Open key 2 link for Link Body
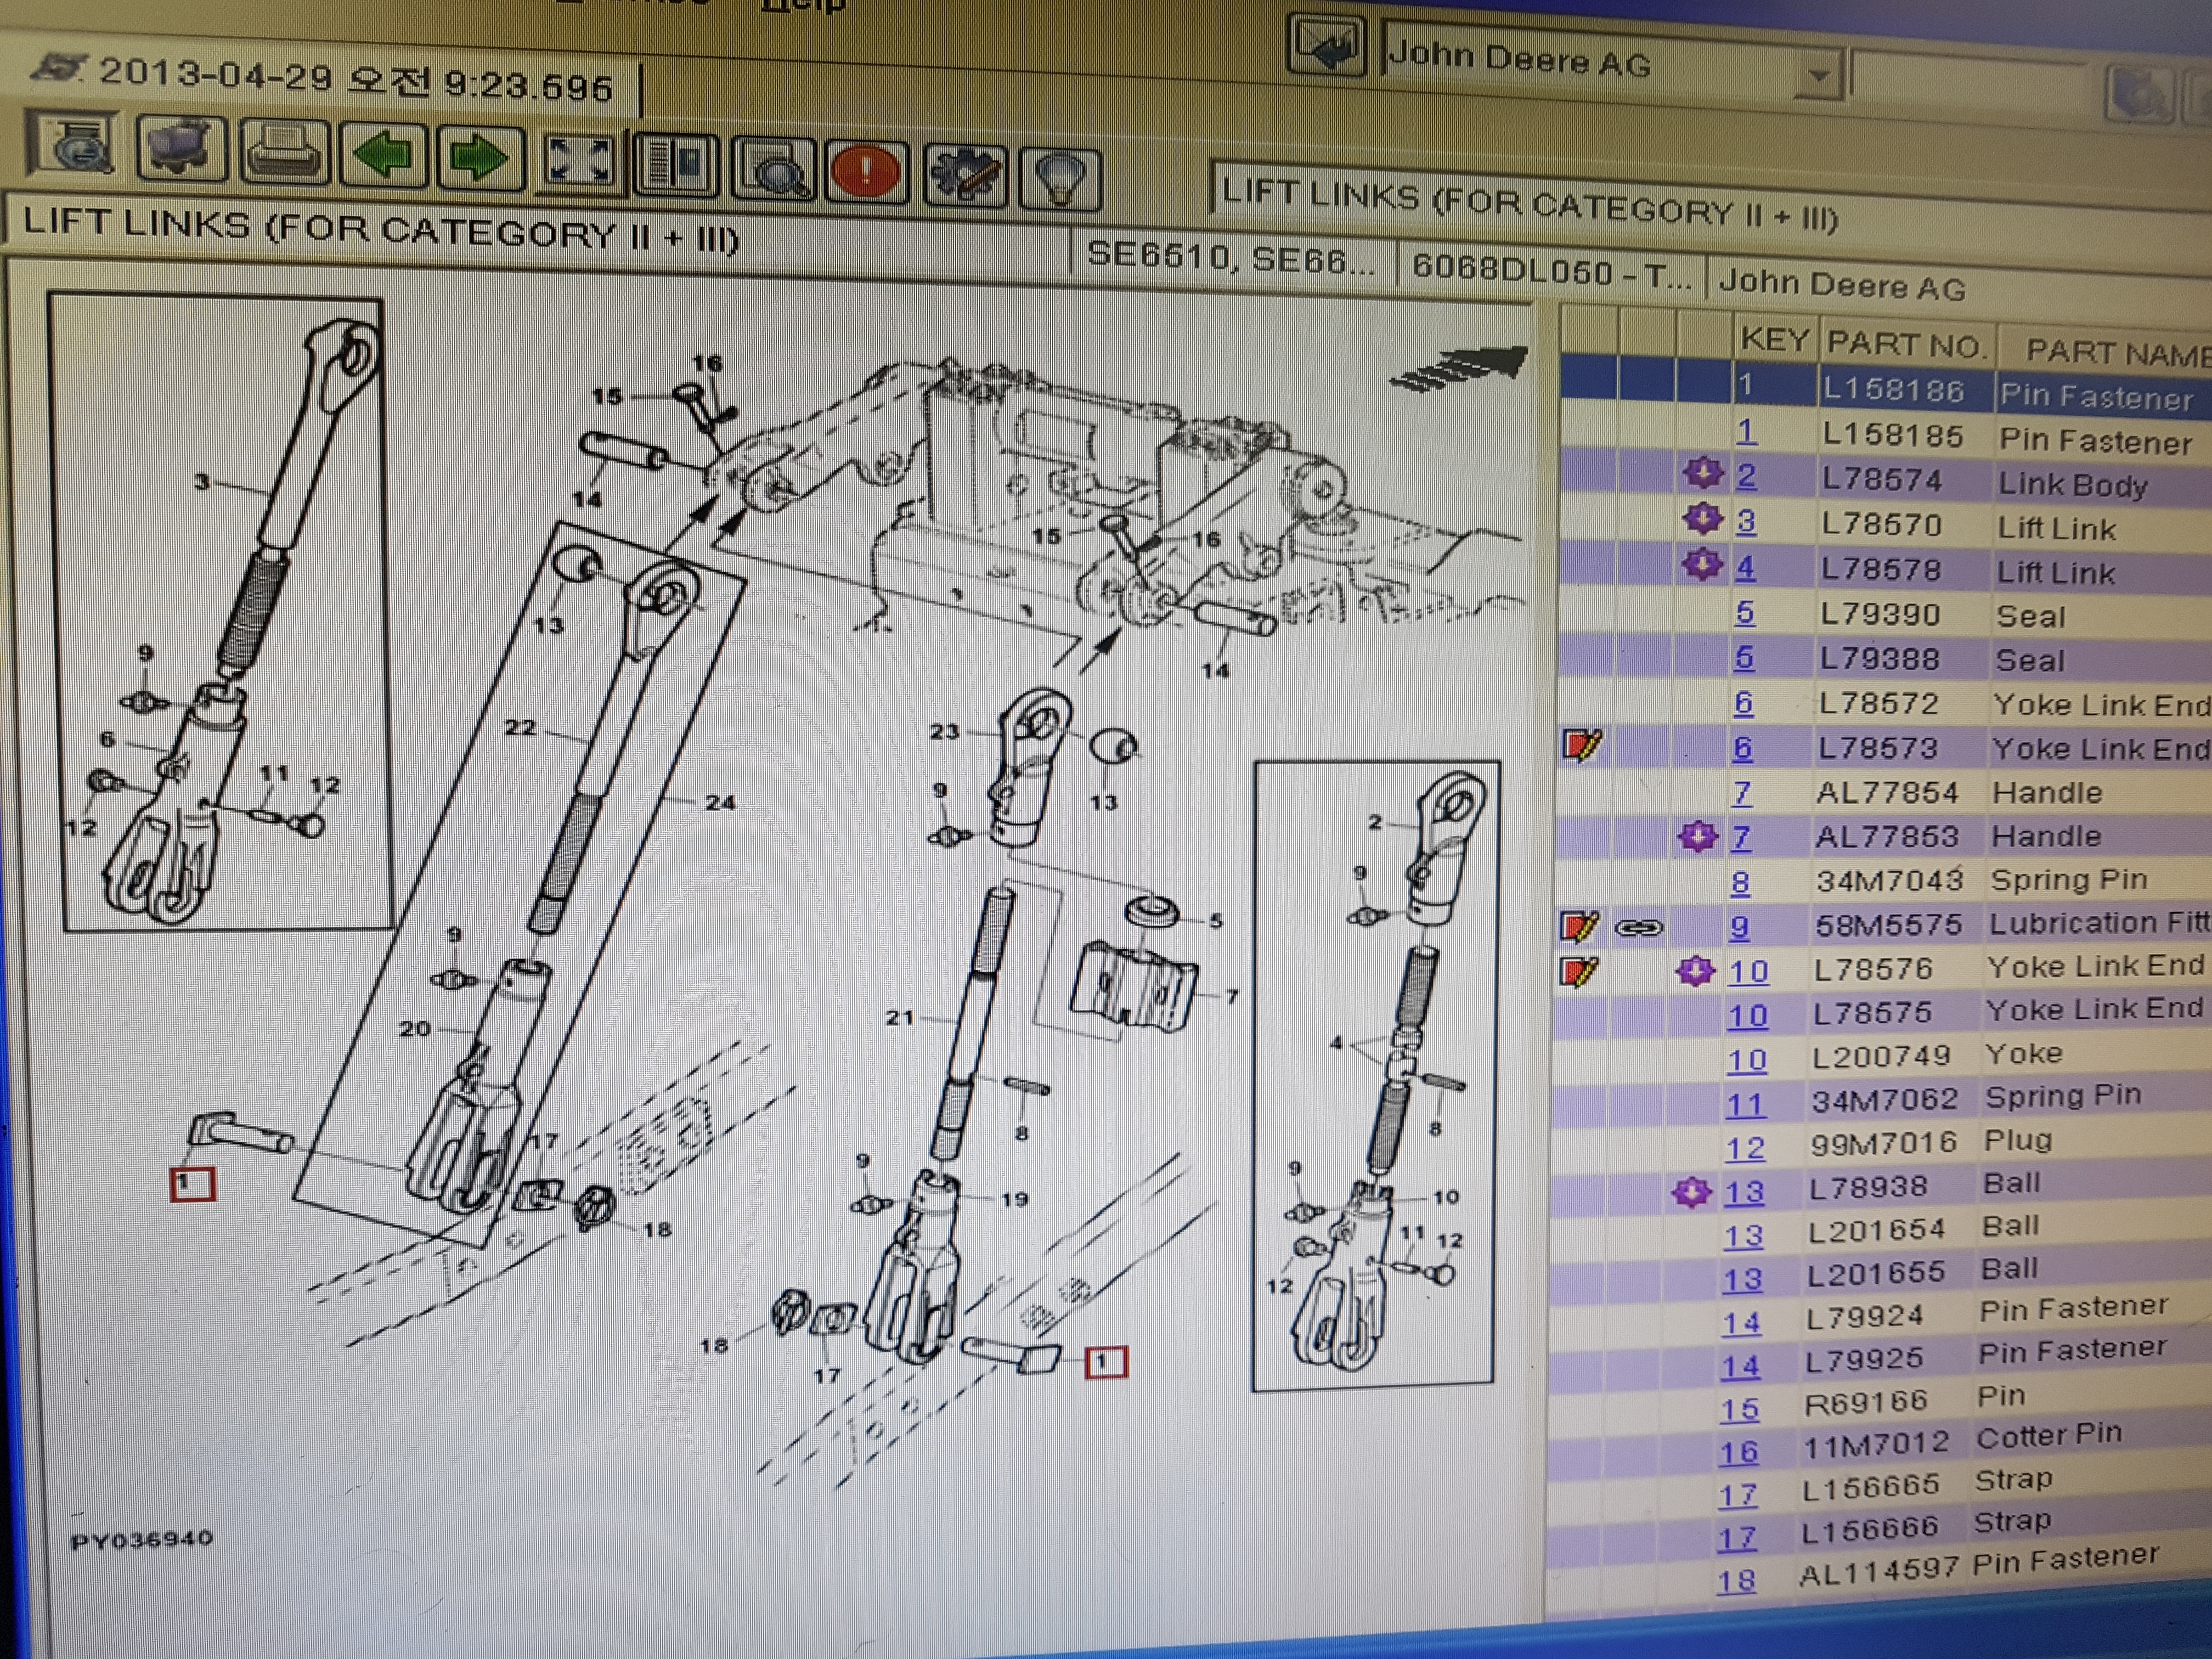 tap(1746, 475)
